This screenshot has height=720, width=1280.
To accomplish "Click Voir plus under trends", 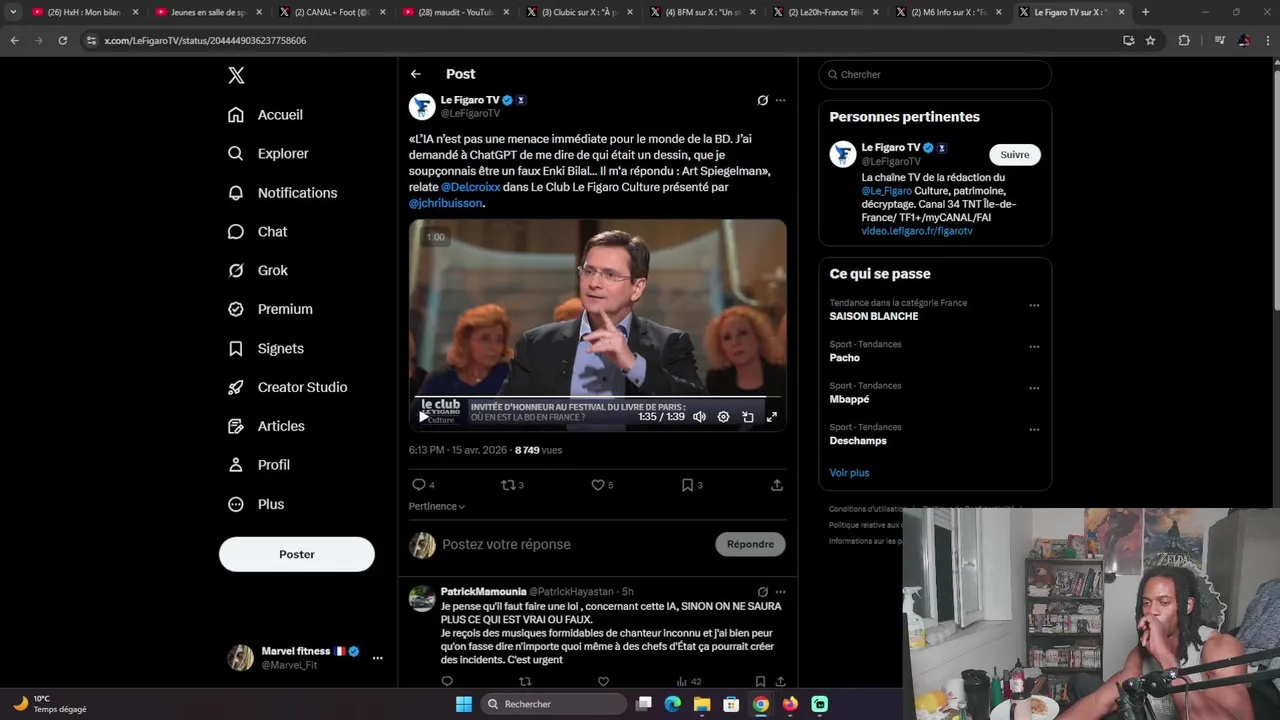I will pyautogui.click(x=849, y=473).
